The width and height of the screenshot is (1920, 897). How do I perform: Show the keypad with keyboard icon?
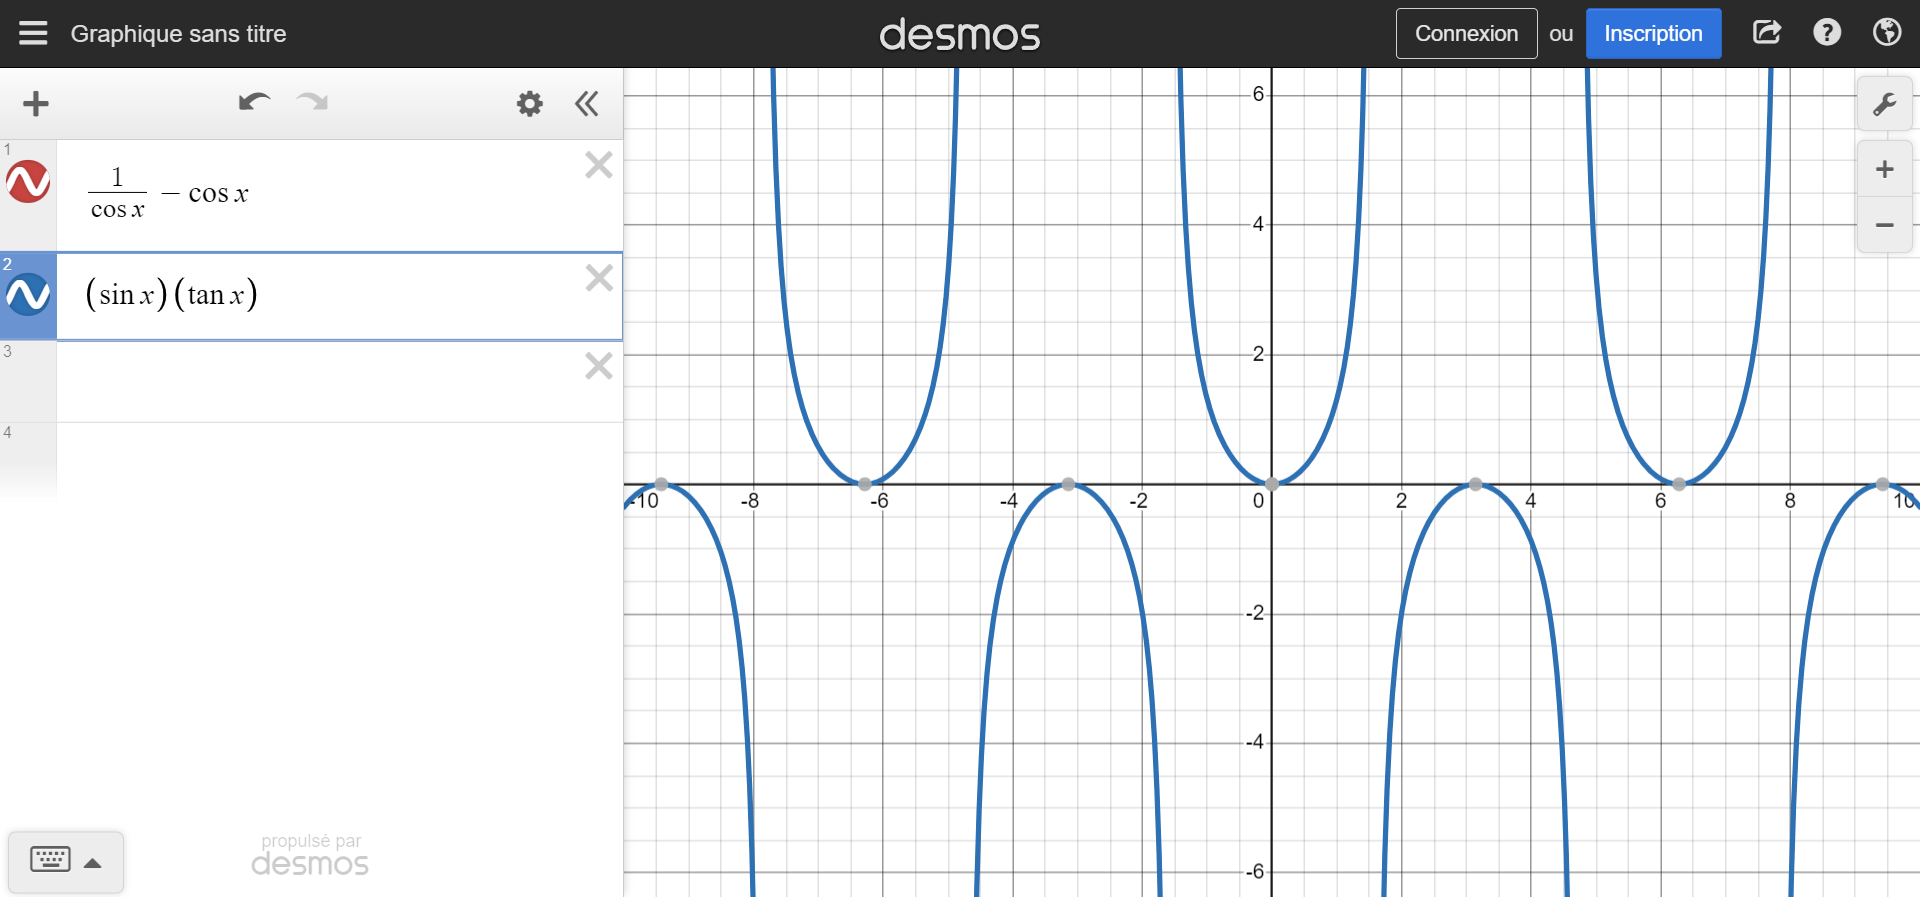(50, 860)
